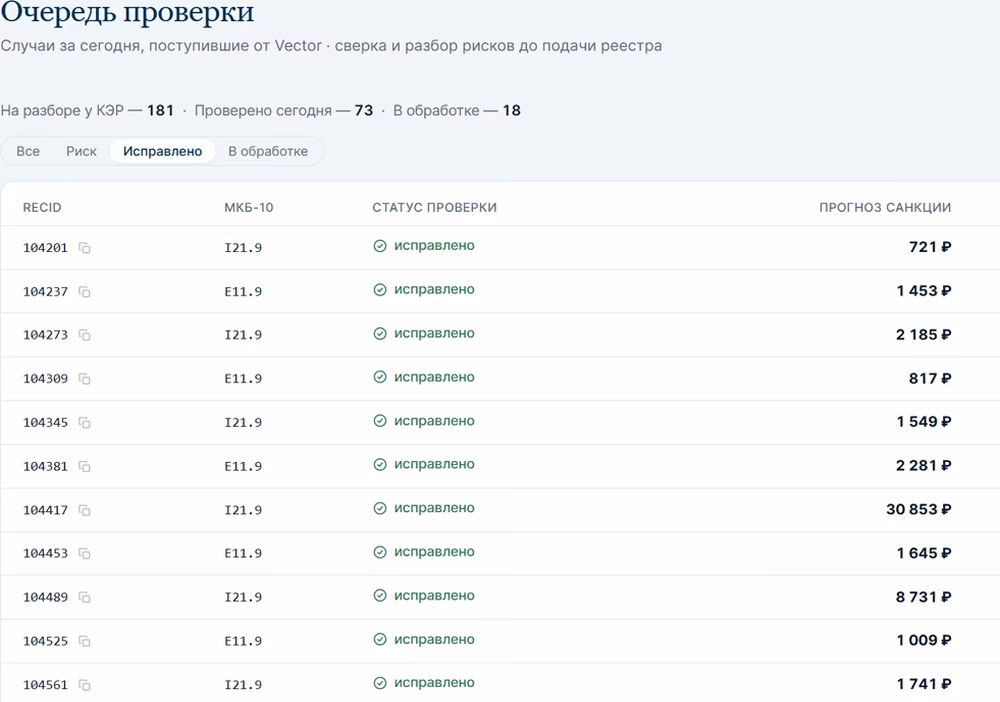Click the На разборе у КЭР count 181

click(161, 111)
